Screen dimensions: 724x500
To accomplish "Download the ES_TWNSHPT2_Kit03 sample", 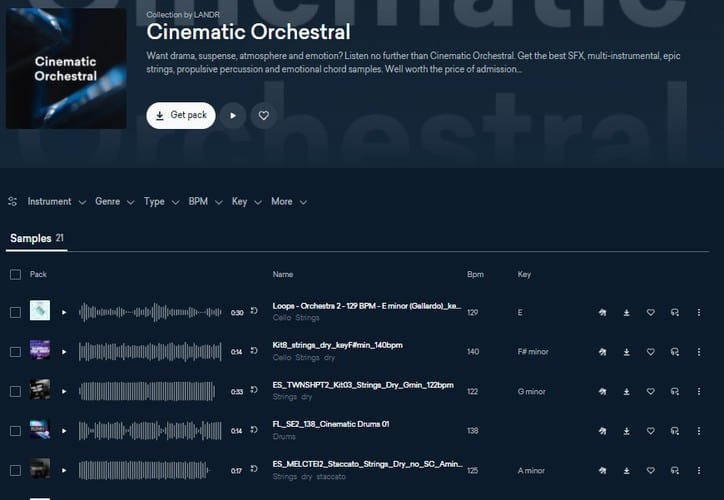I will tap(627, 392).
